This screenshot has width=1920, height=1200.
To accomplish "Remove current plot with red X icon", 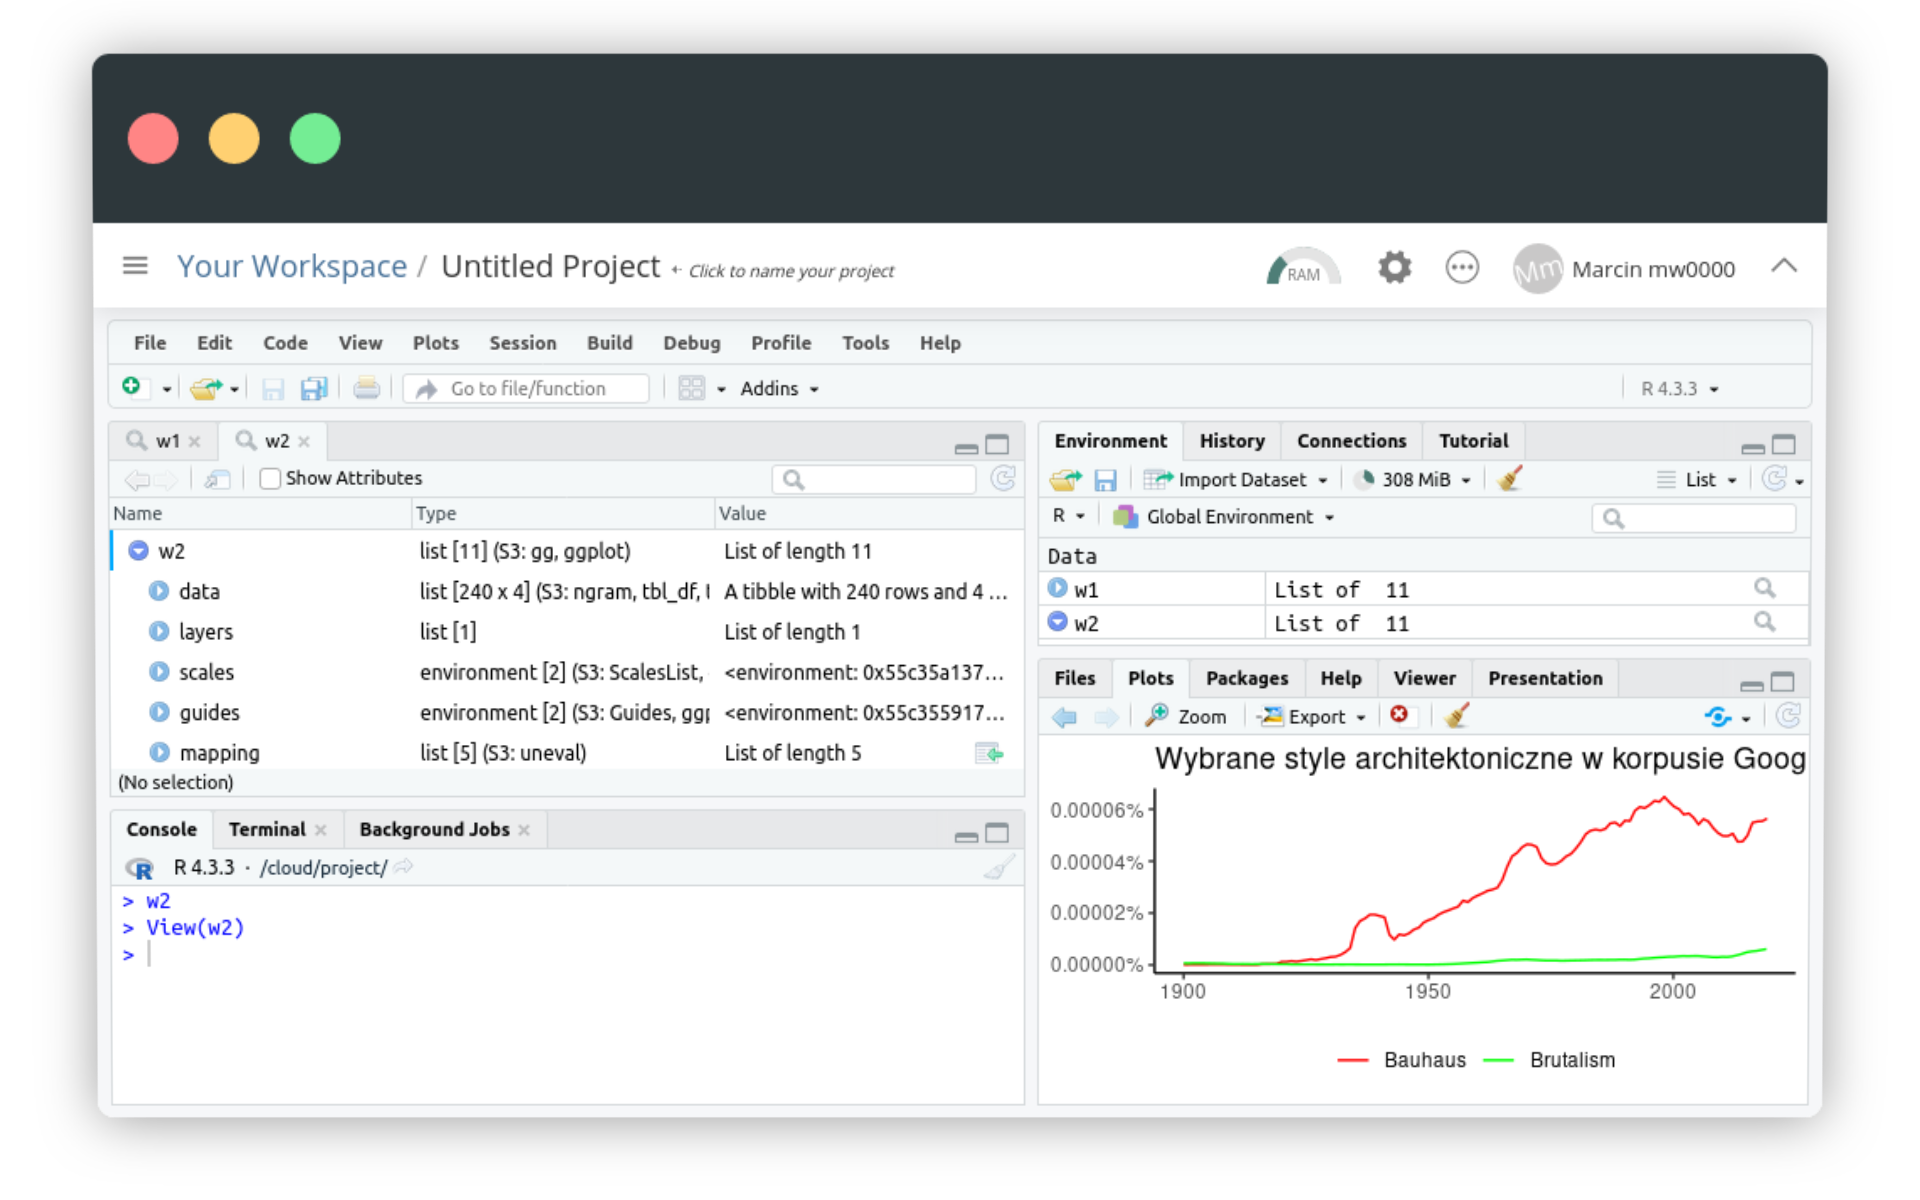I will click(1399, 715).
